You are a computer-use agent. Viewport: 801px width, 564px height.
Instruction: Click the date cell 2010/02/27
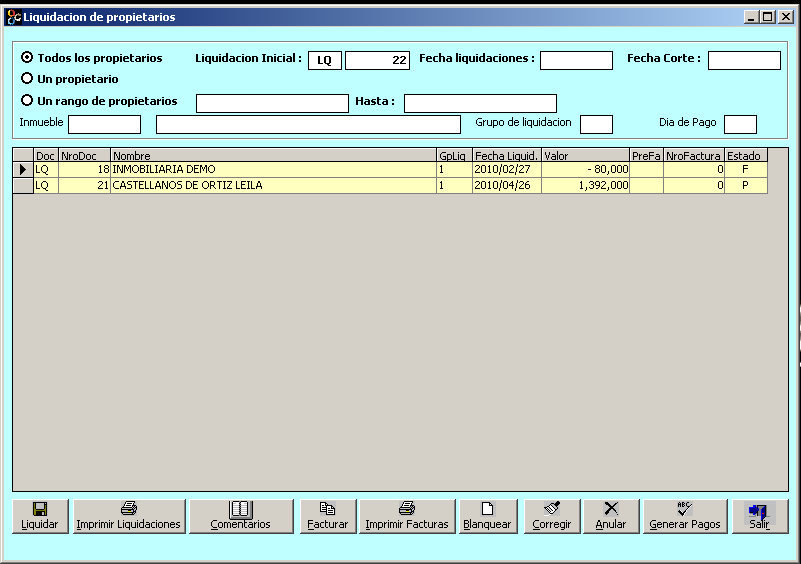tap(507, 170)
